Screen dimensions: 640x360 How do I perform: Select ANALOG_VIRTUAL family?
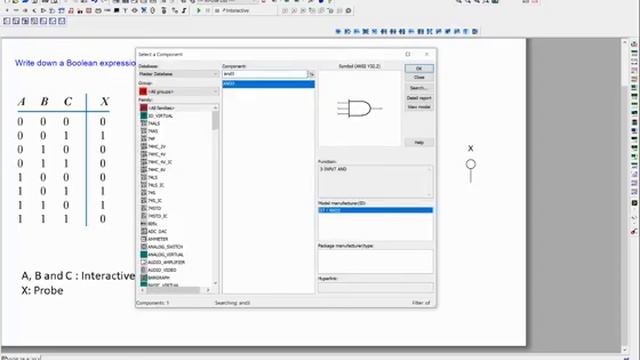click(165, 255)
